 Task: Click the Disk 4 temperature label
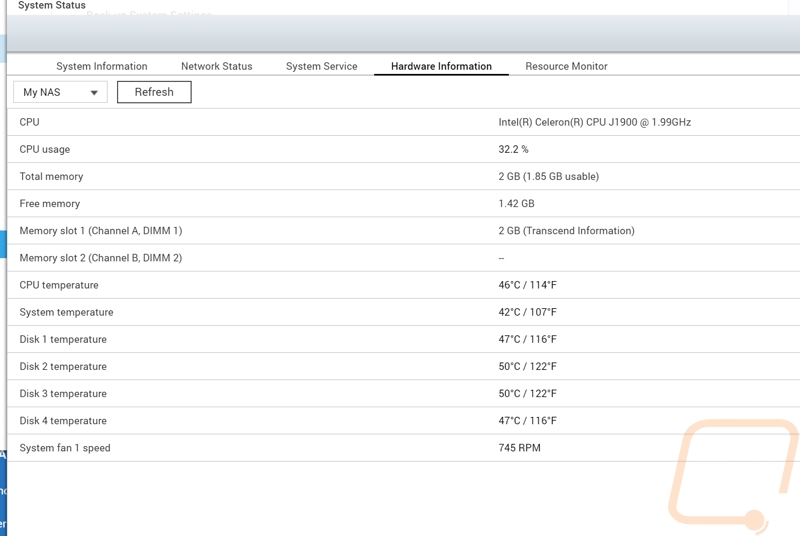pyautogui.click(x=63, y=421)
